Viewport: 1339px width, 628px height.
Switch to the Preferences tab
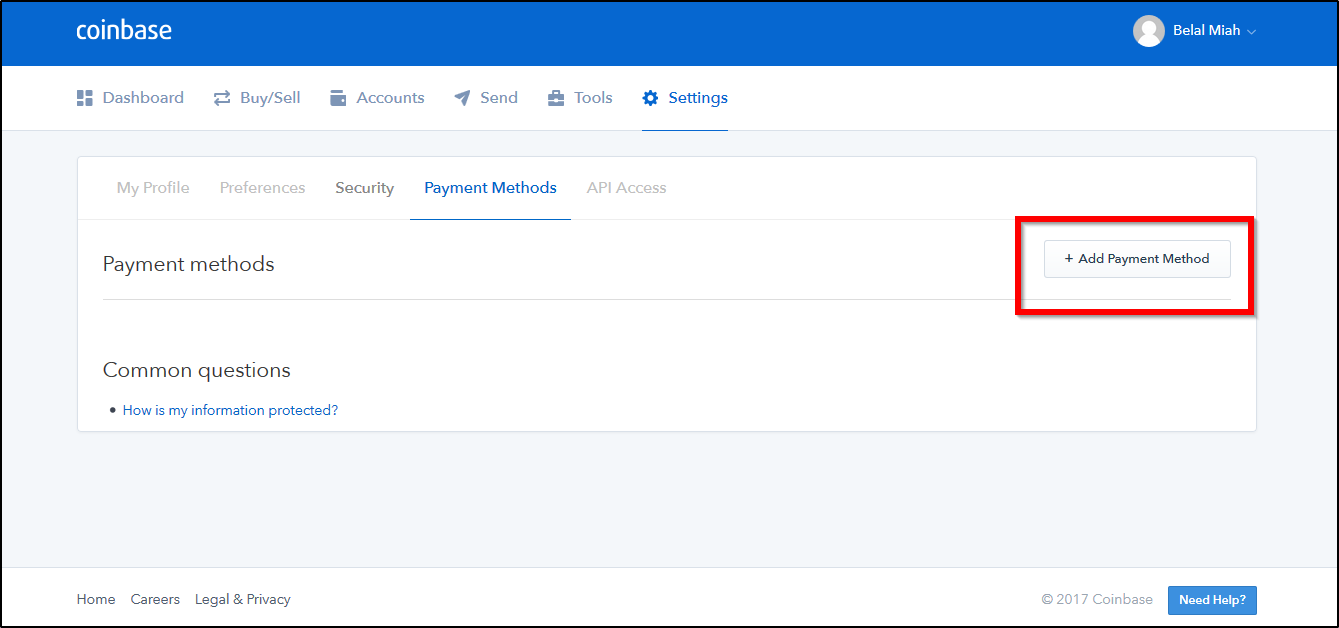262,188
